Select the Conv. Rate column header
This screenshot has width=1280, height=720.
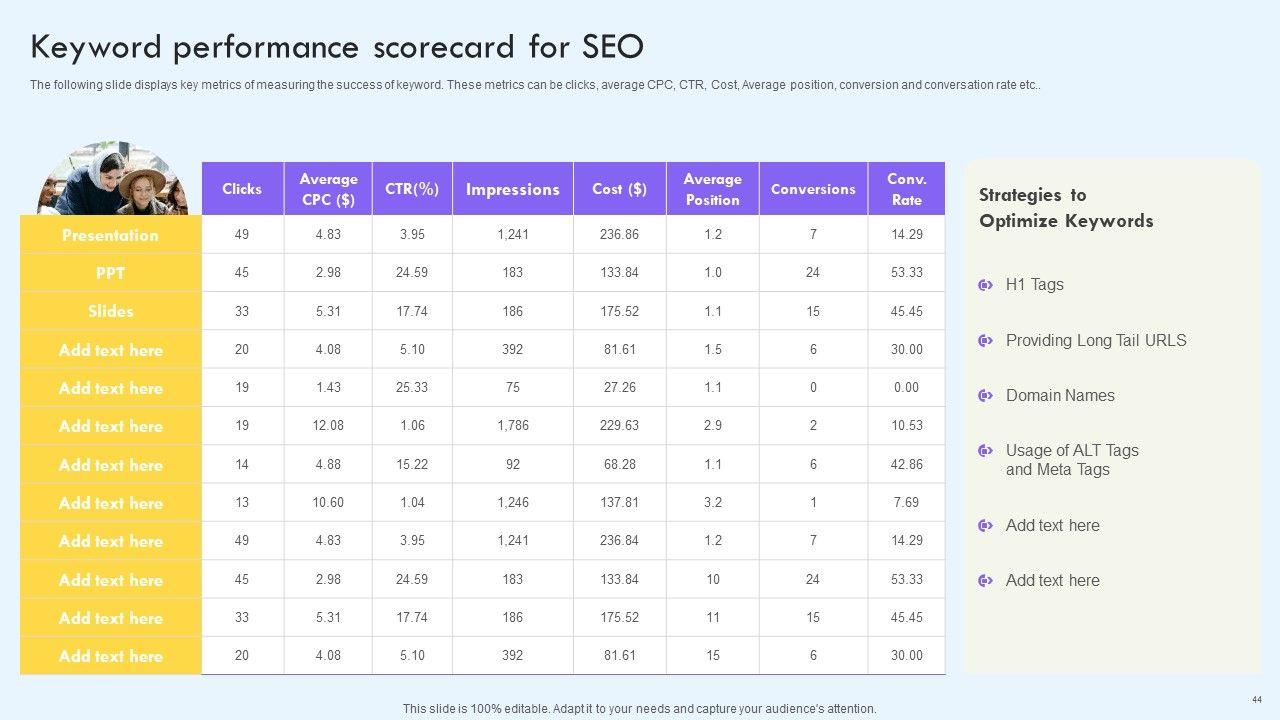[x=906, y=189]
